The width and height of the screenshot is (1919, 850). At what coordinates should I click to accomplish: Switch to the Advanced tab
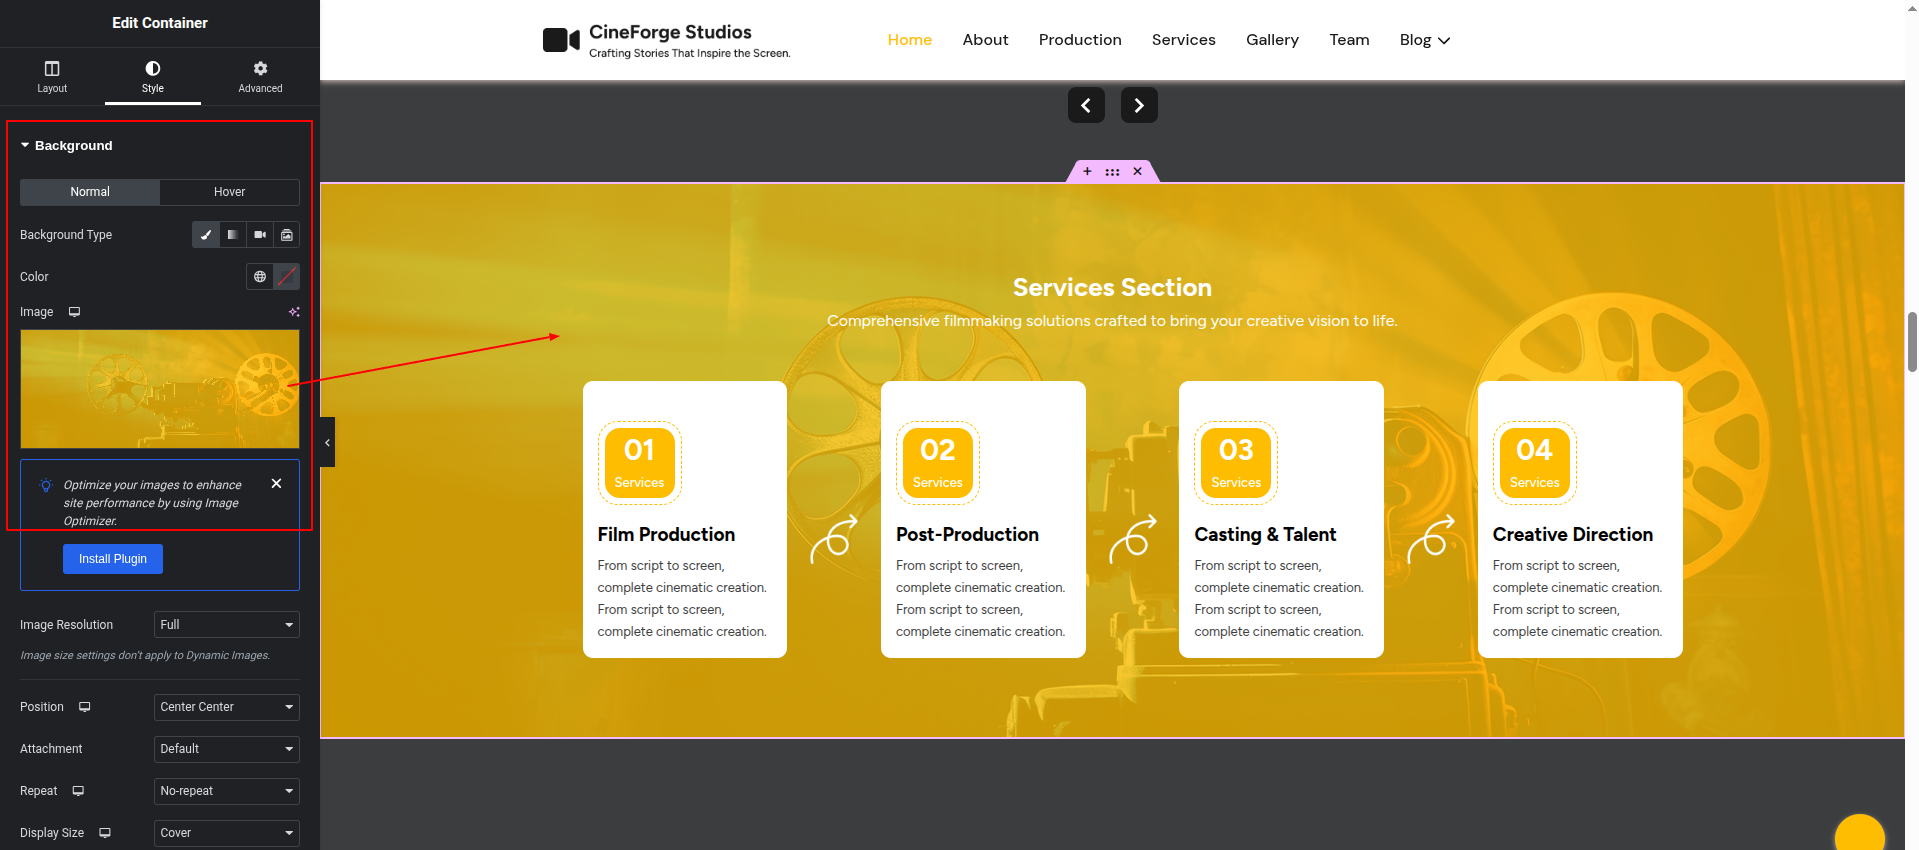tap(260, 76)
